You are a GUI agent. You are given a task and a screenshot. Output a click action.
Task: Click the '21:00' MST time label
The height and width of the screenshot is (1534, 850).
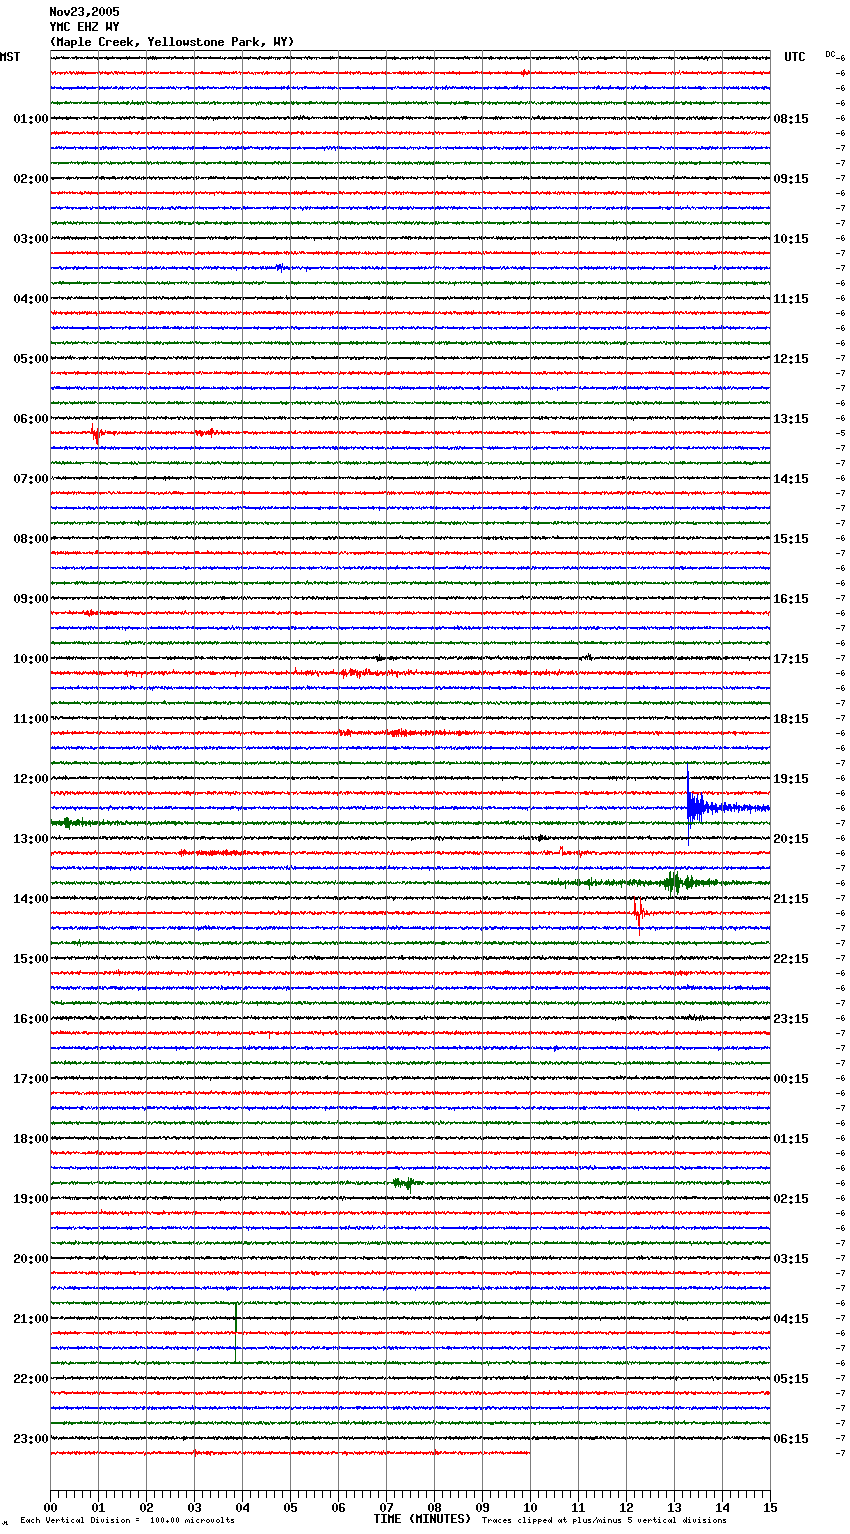pyautogui.click(x=31, y=1319)
